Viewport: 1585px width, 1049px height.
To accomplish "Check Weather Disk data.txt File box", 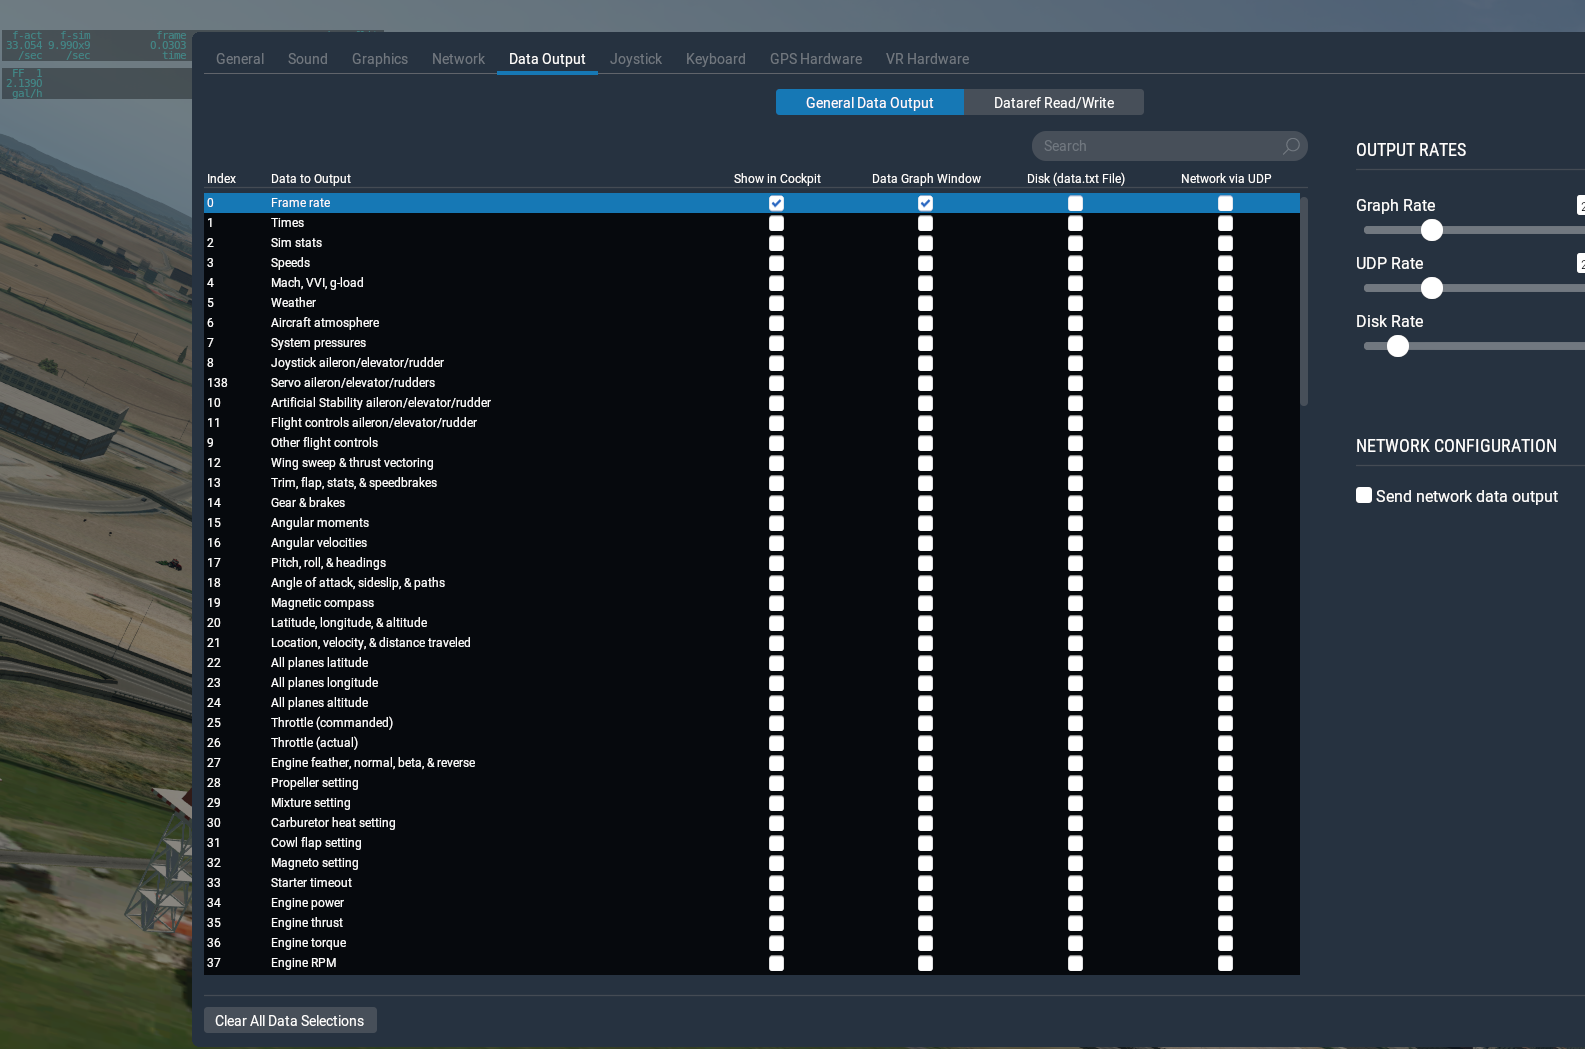I will [x=1075, y=303].
